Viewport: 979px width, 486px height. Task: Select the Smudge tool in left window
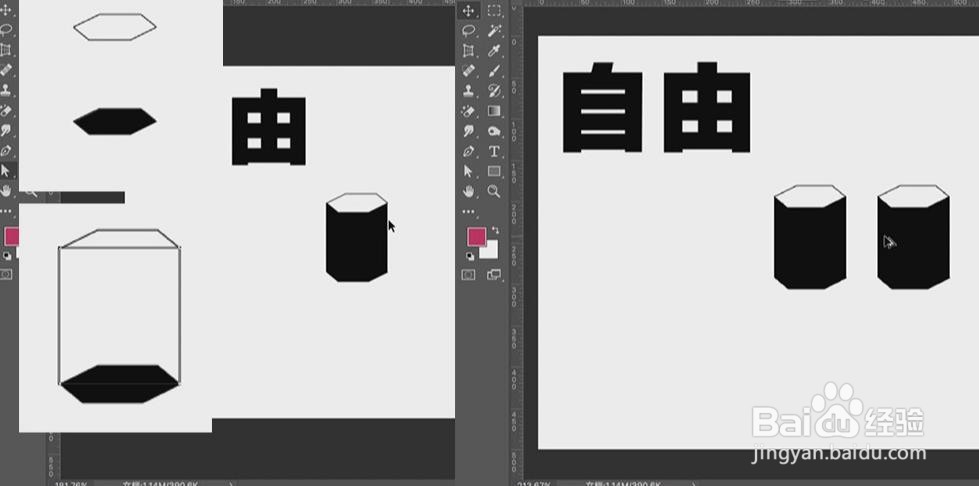pos(6,131)
